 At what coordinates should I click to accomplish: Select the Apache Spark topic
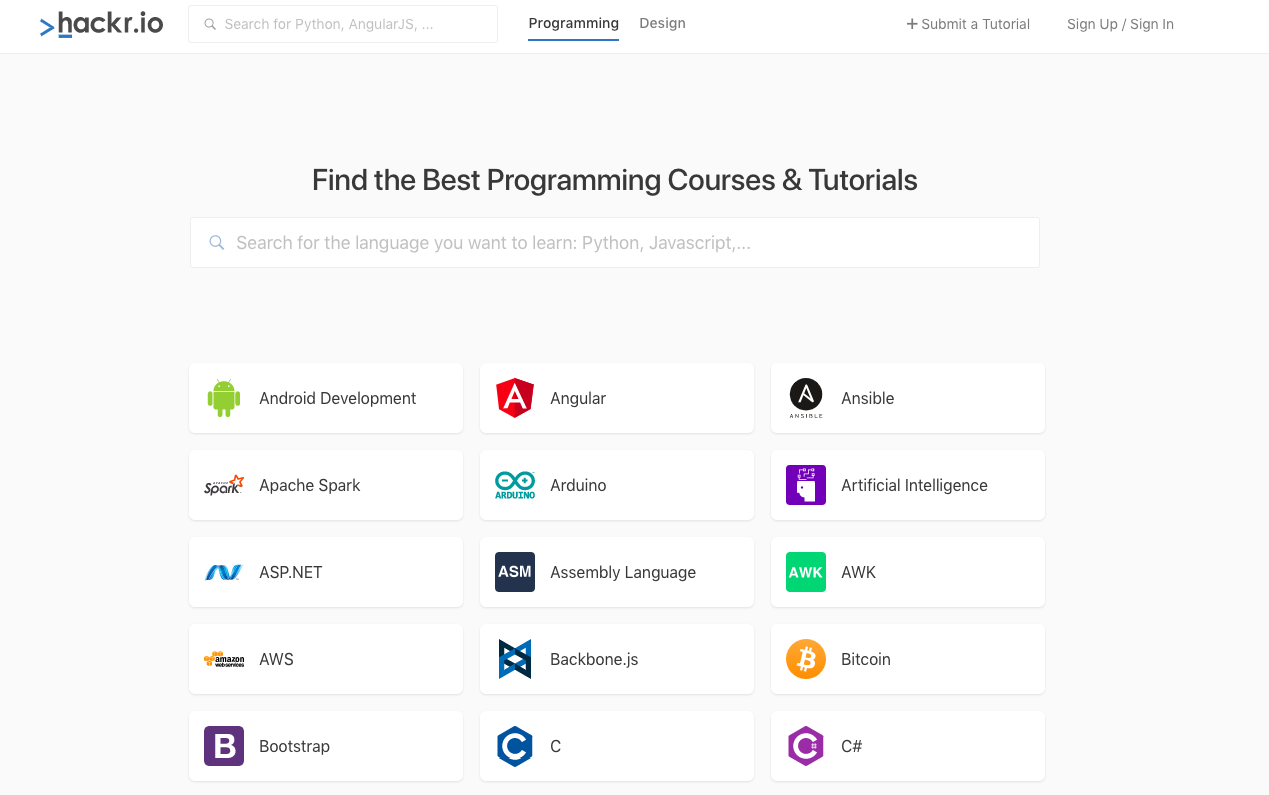point(326,485)
